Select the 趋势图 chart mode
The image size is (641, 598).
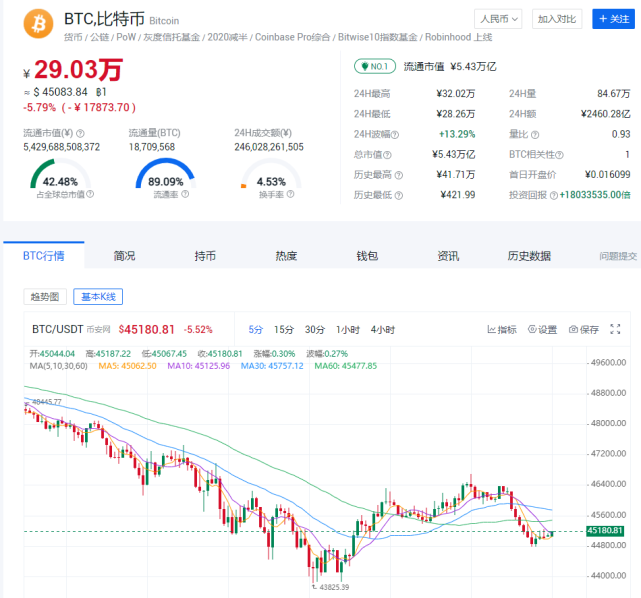tap(45, 296)
